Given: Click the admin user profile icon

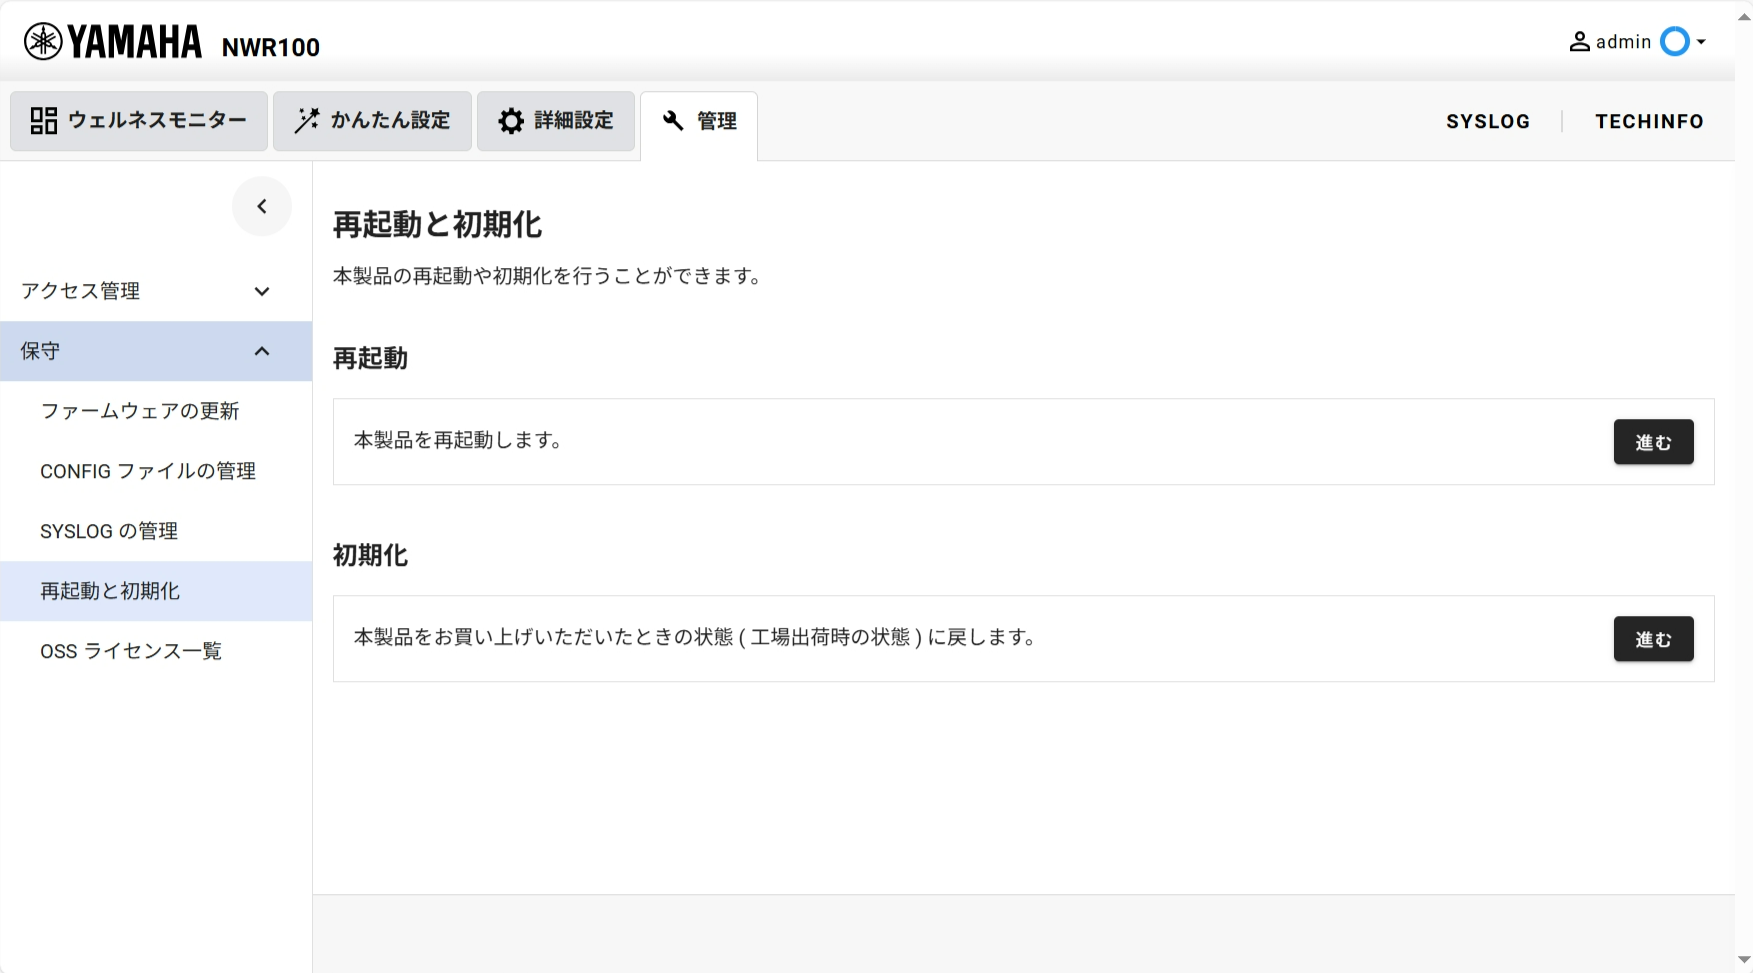Looking at the screenshot, I should point(1579,42).
